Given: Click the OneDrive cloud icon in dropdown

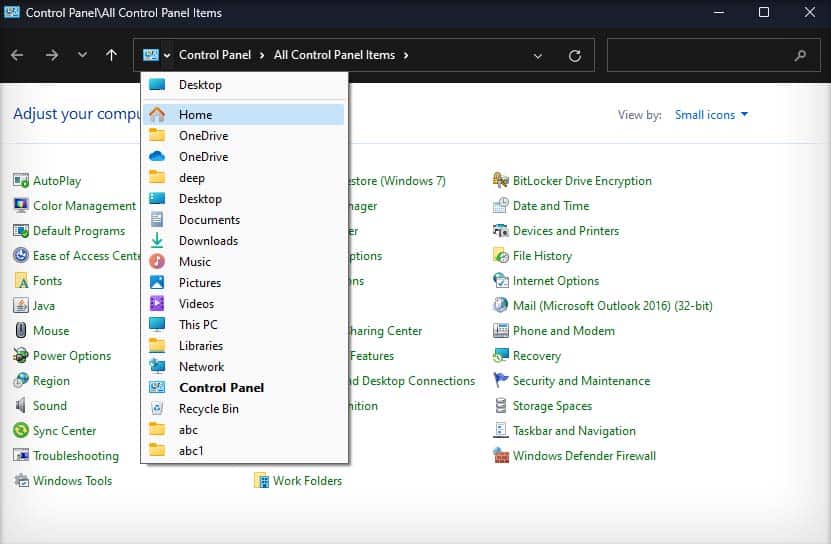Looking at the screenshot, I should 157,156.
